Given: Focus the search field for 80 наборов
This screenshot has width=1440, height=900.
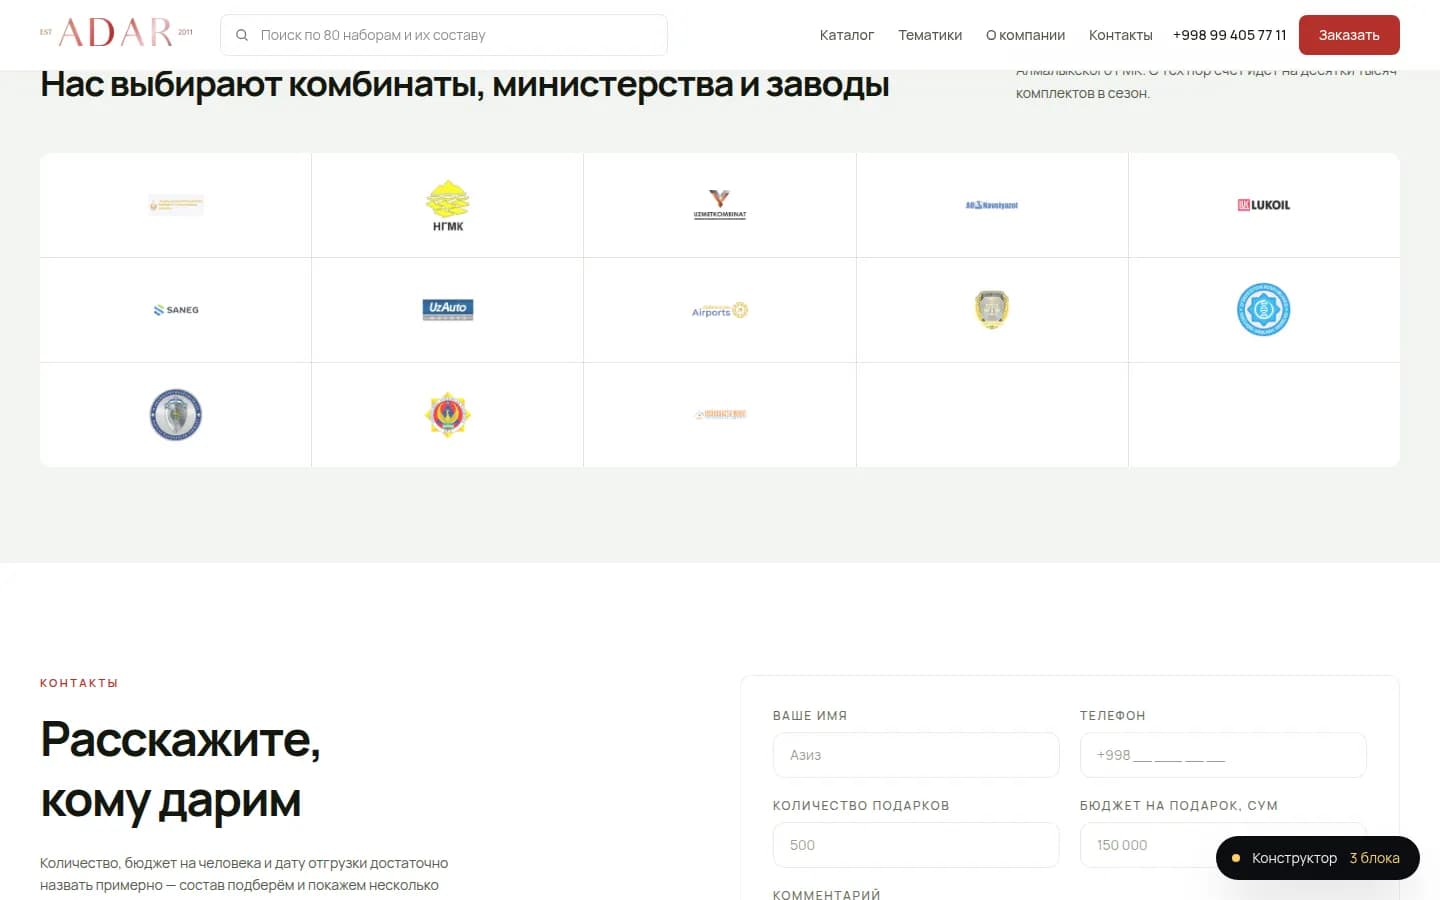Looking at the screenshot, I should [444, 35].
